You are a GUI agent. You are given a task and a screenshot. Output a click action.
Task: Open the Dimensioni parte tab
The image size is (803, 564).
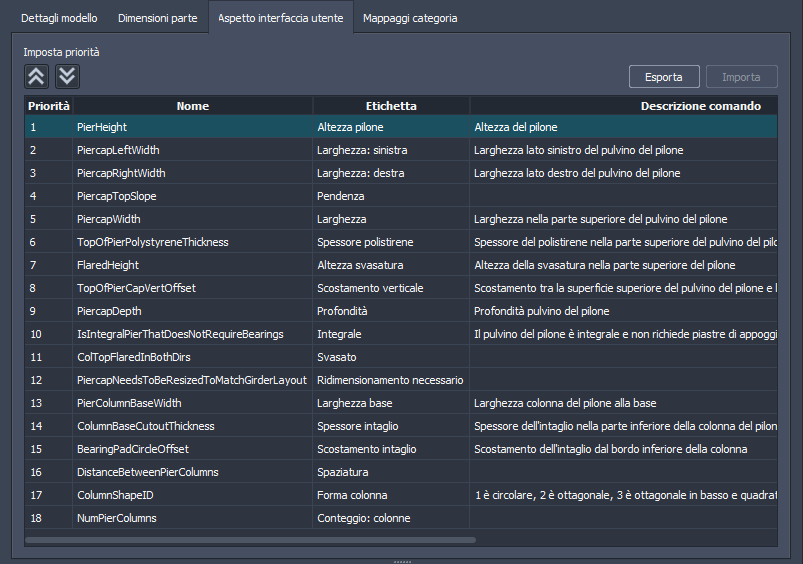pos(157,18)
